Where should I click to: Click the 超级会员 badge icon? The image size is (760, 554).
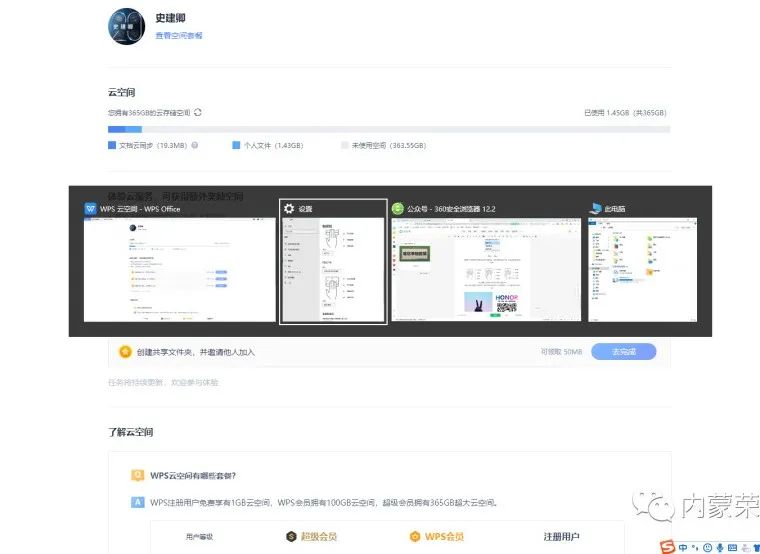(x=291, y=537)
